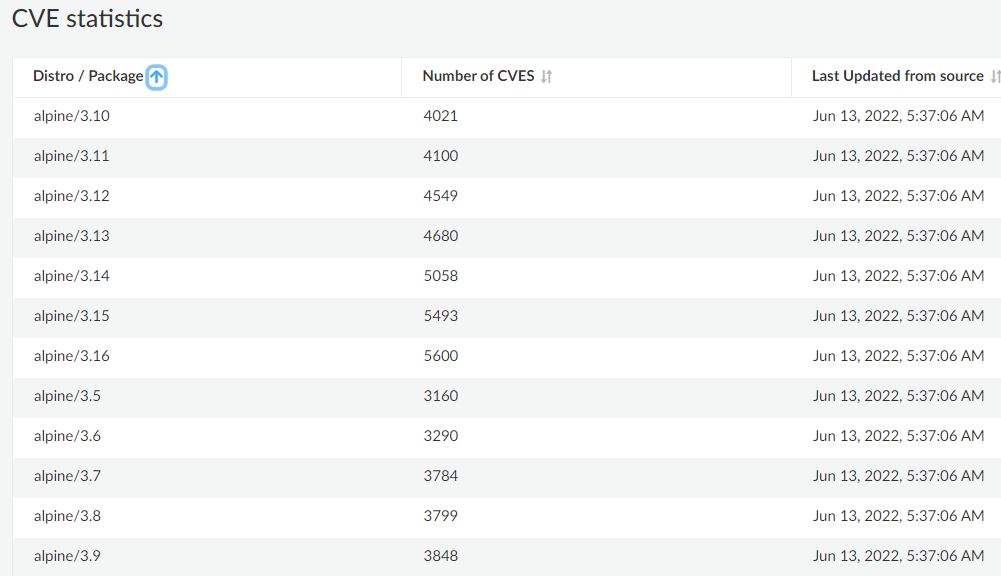Select the alpine/3.9 row
The height and width of the screenshot is (576, 1001).
[x=67, y=556]
